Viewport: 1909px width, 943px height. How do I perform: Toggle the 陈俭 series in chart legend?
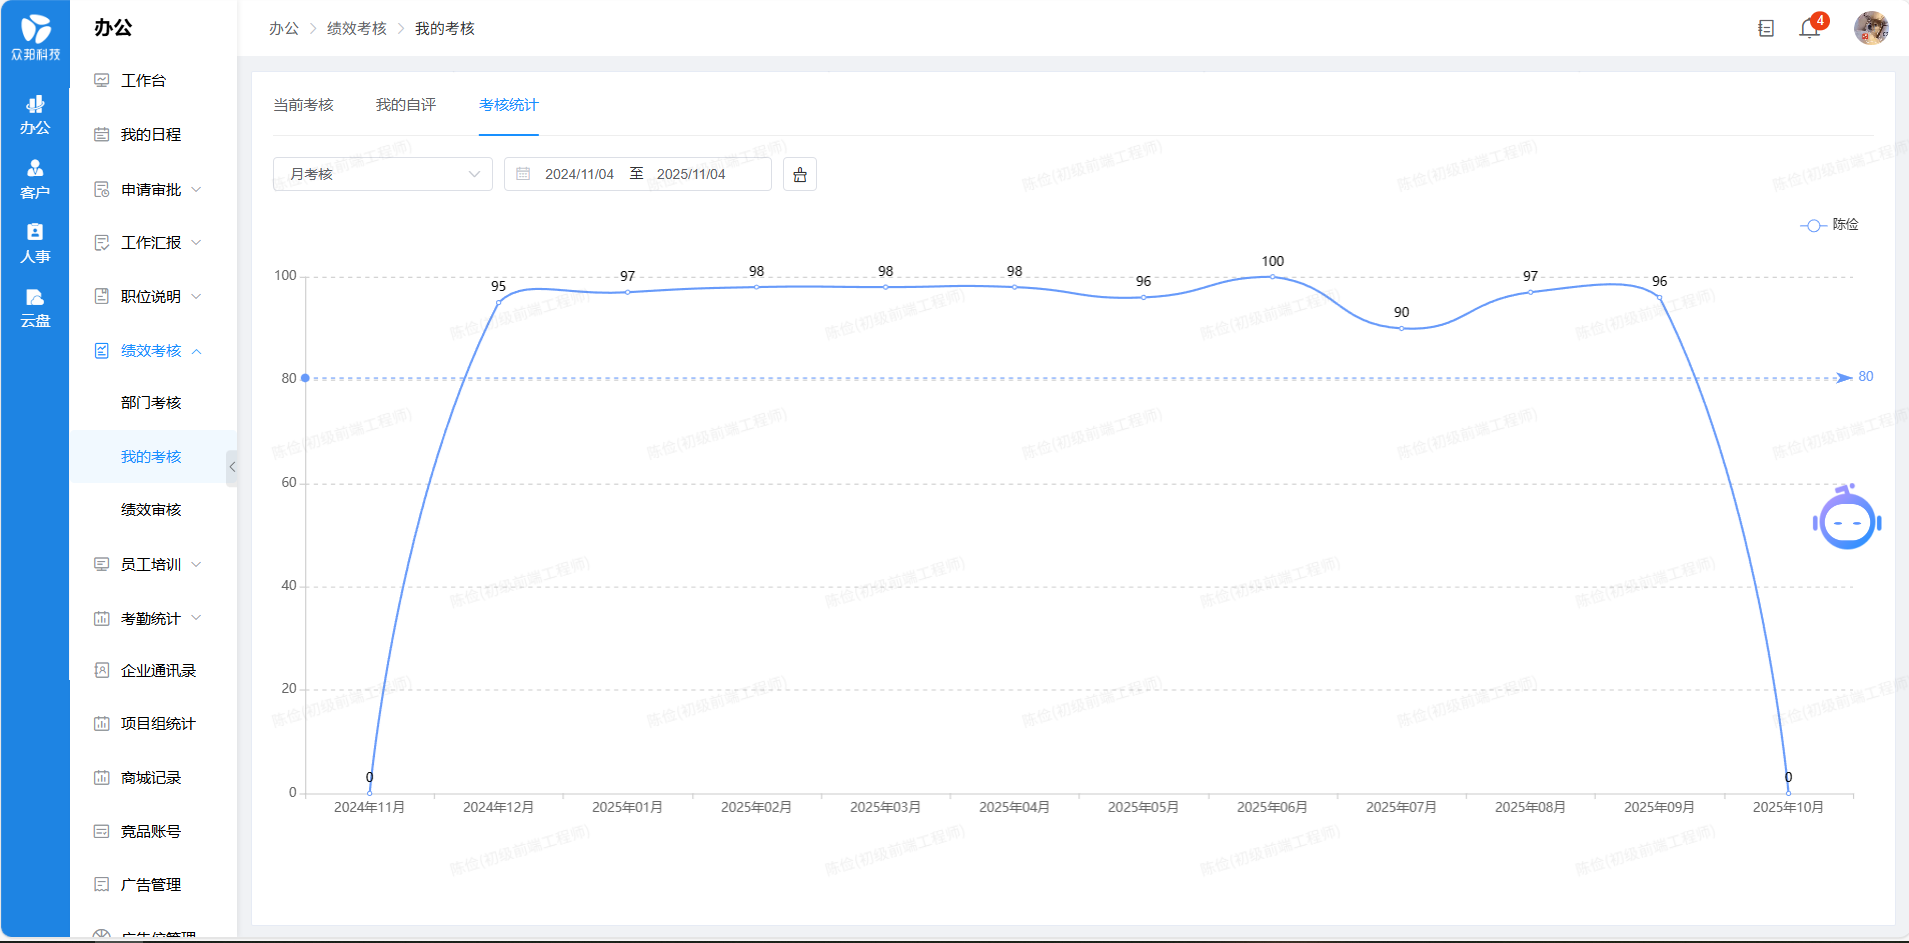coord(1829,225)
